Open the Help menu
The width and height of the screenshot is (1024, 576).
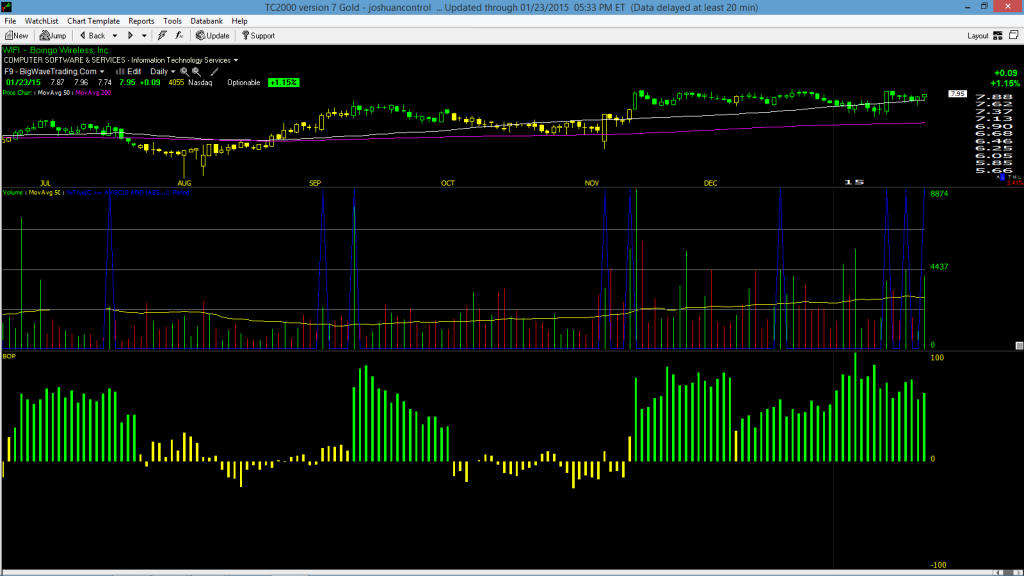[240, 21]
